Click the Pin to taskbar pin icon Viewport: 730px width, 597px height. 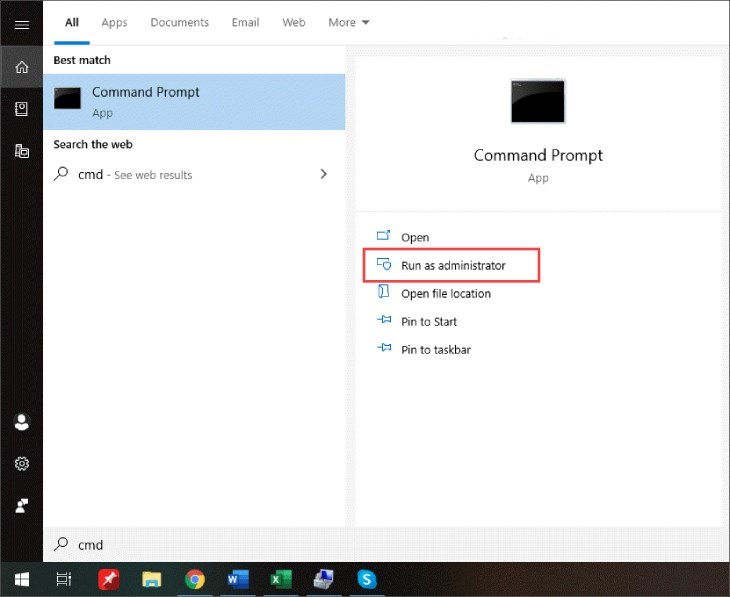click(384, 347)
